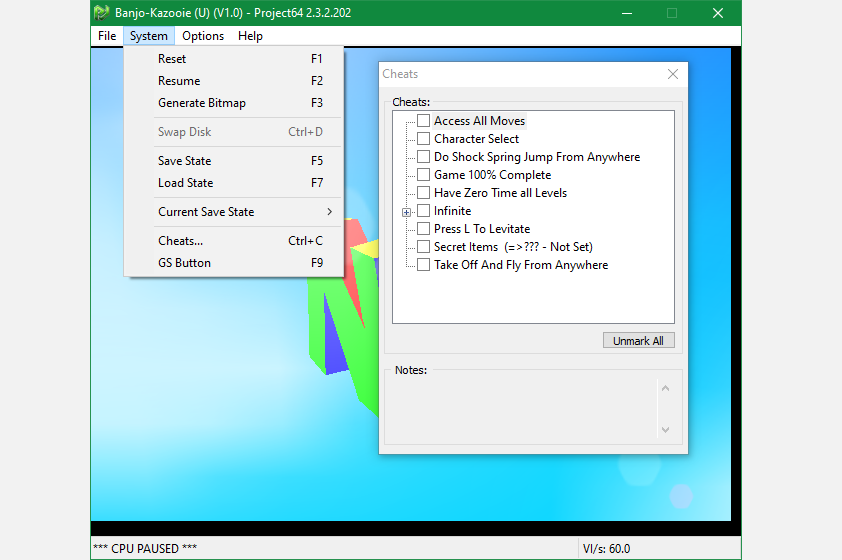Expand the Infinite cheats tree node

[407, 212]
